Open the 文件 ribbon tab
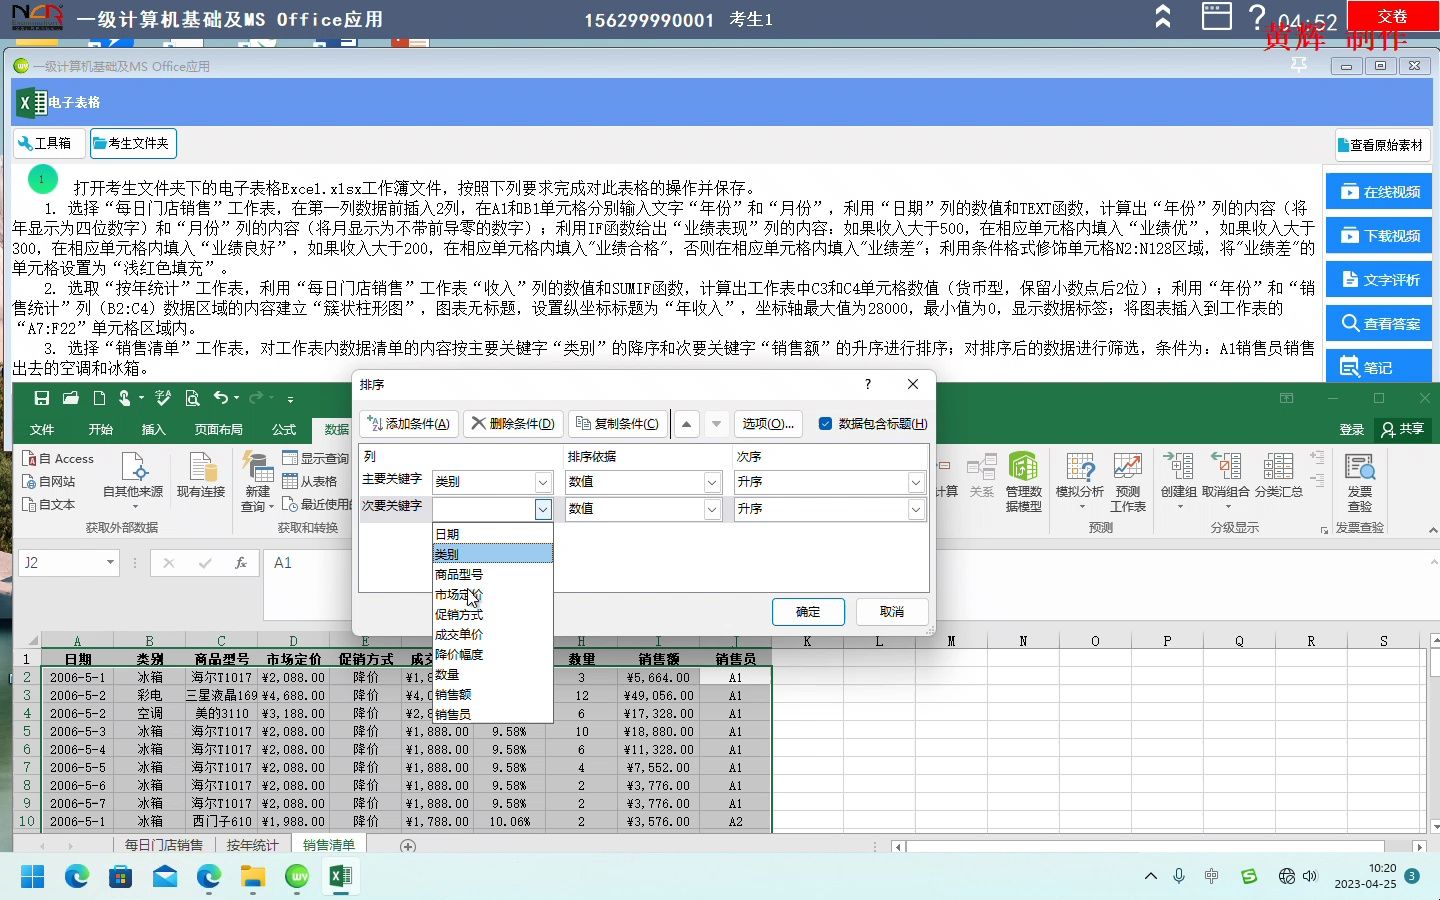Image resolution: width=1440 pixels, height=900 pixels. pyautogui.click(x=42, y=430)
